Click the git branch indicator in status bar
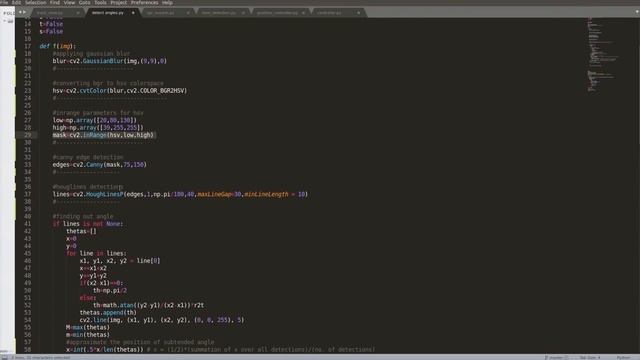The height and width of the screenshot is (360, 640). click(x=556, y=357)
